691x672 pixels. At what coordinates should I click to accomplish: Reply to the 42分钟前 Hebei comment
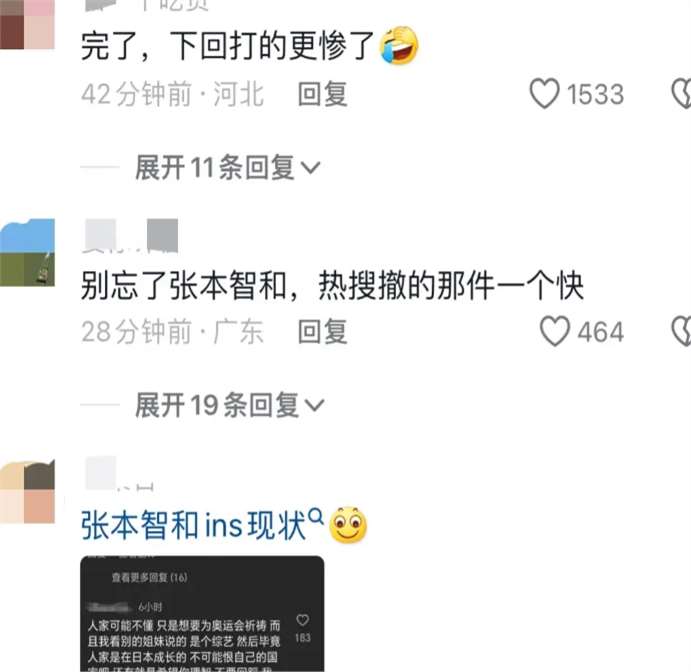[x=323, y=94]
